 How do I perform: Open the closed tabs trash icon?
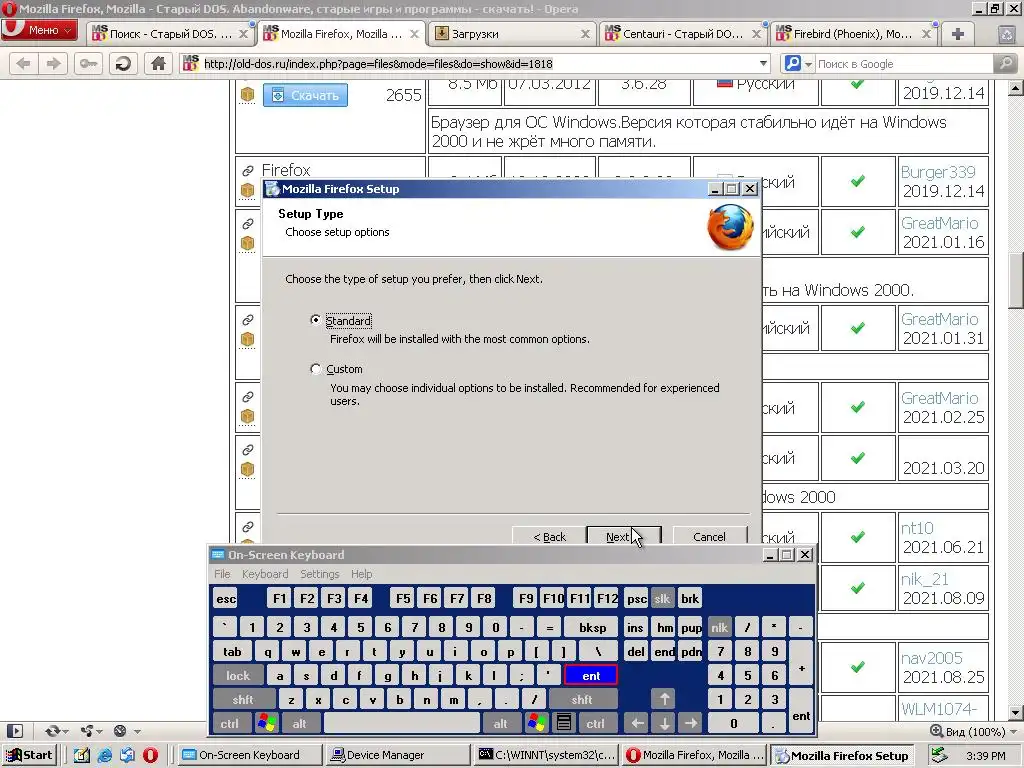(x=1006, y=34)
